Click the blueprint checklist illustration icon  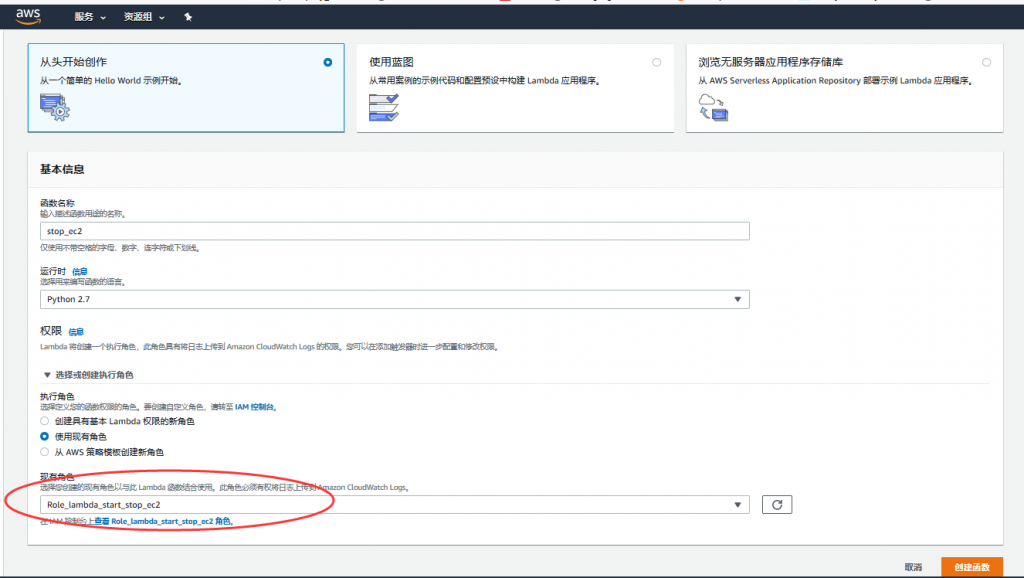click(383, 106)
